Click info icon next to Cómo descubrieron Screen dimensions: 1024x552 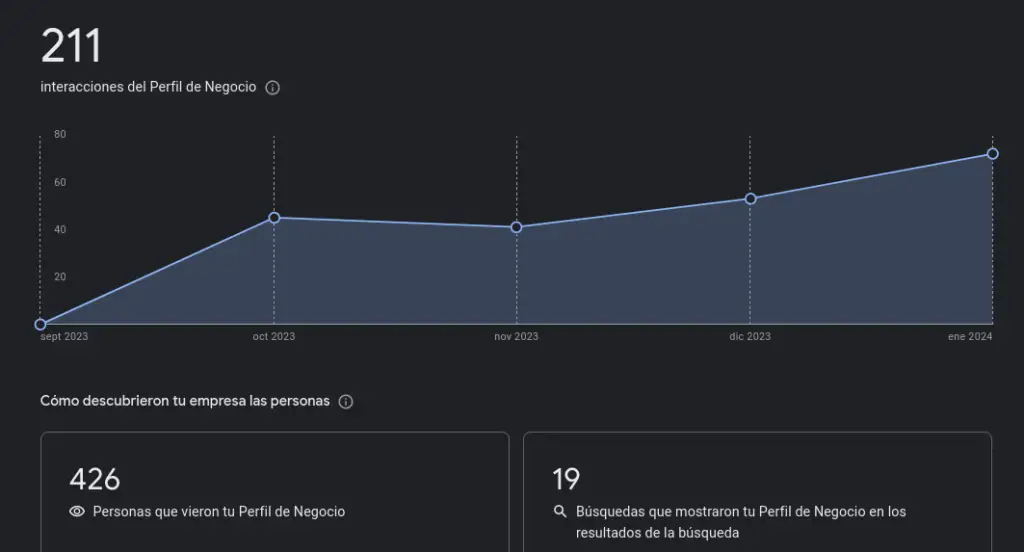(x=345, y=402)
